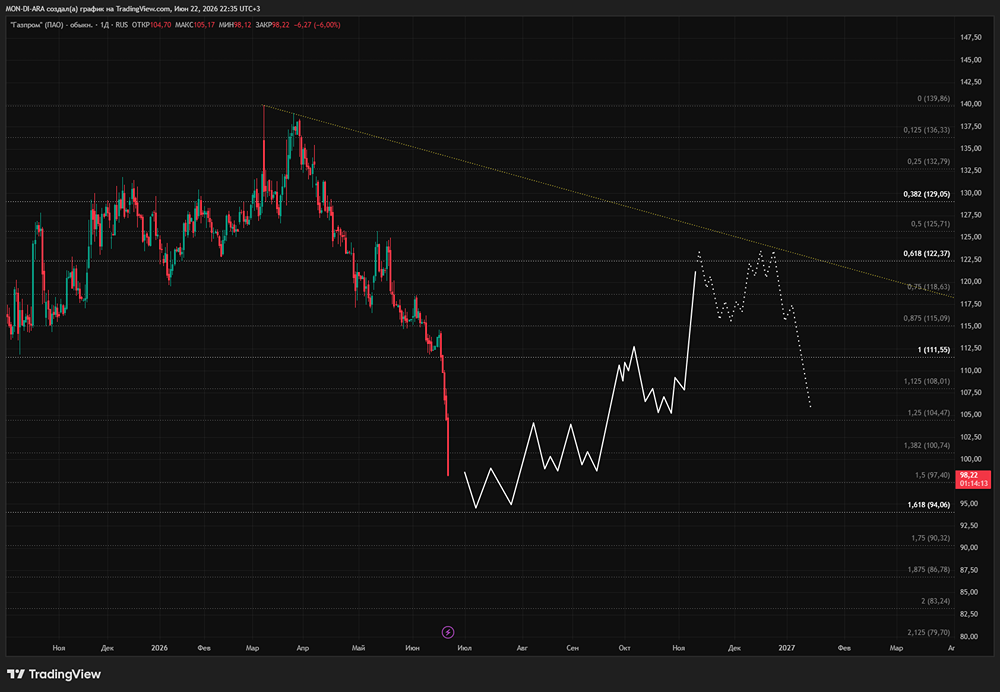
Task: Click the 2026 label on time axis
Action: [159, 648]
